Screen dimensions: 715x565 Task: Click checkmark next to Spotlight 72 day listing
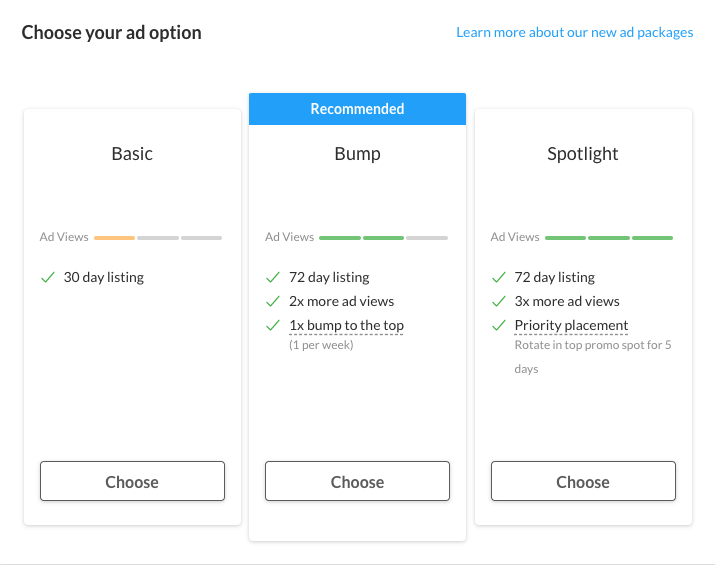(x=498, y=277)
